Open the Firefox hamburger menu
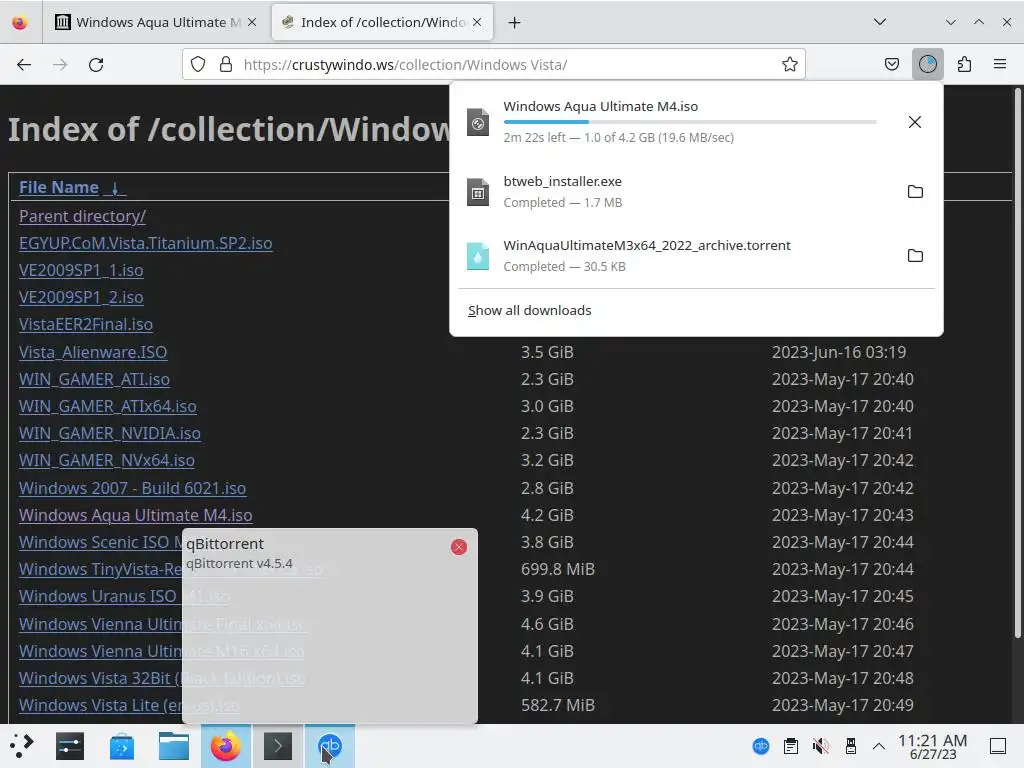Image resolution: width=1024 pixels, height=768 pixels. [x=1000, y=65]
